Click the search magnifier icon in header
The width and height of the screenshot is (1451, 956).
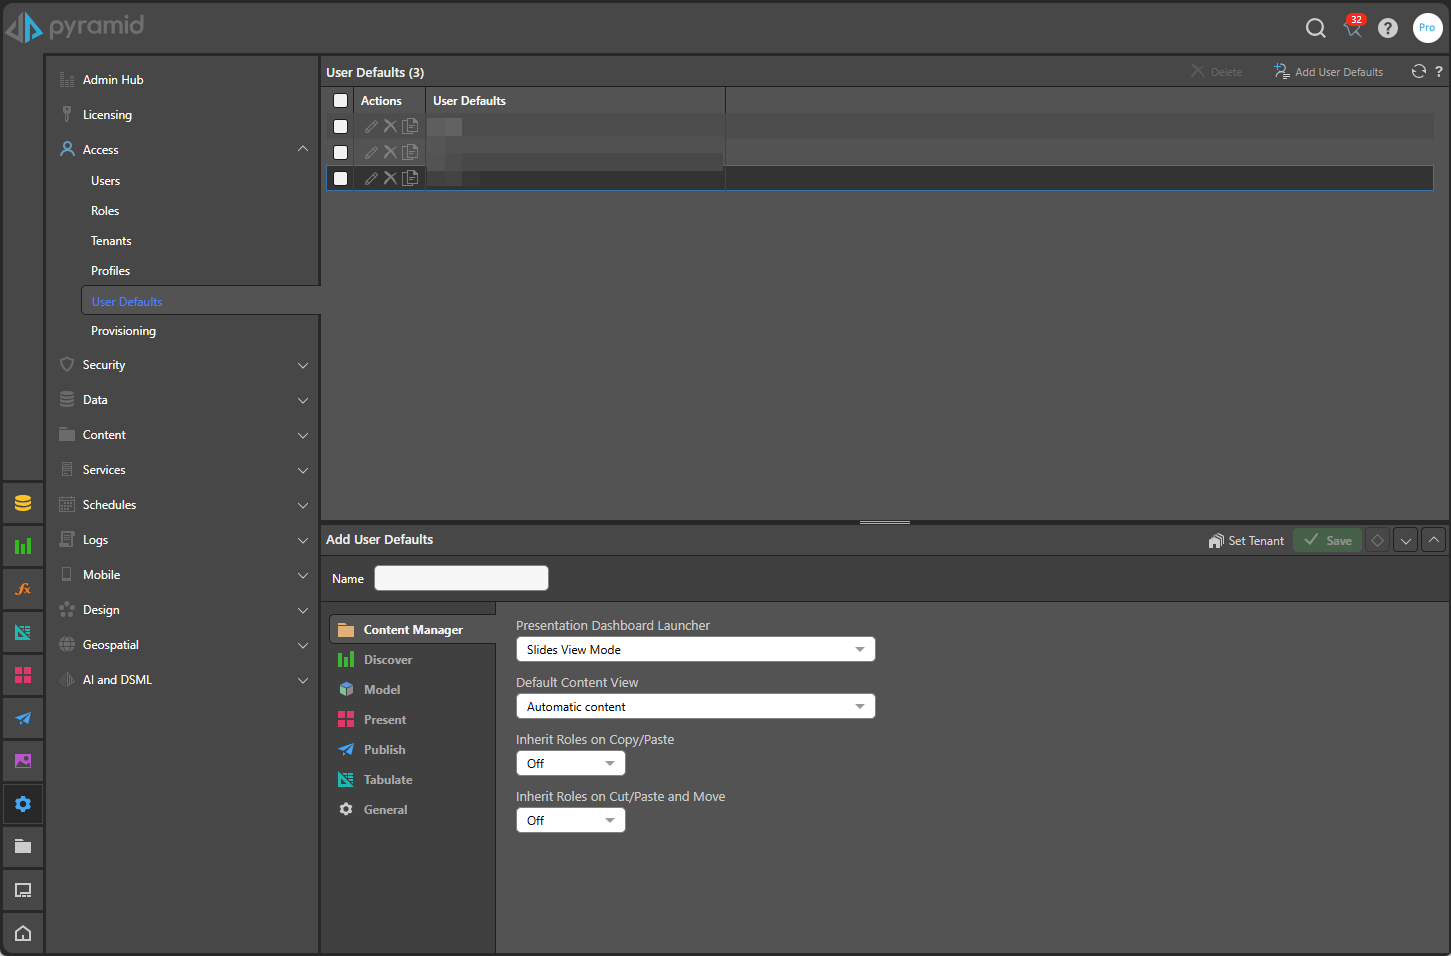pos(1315,28)
